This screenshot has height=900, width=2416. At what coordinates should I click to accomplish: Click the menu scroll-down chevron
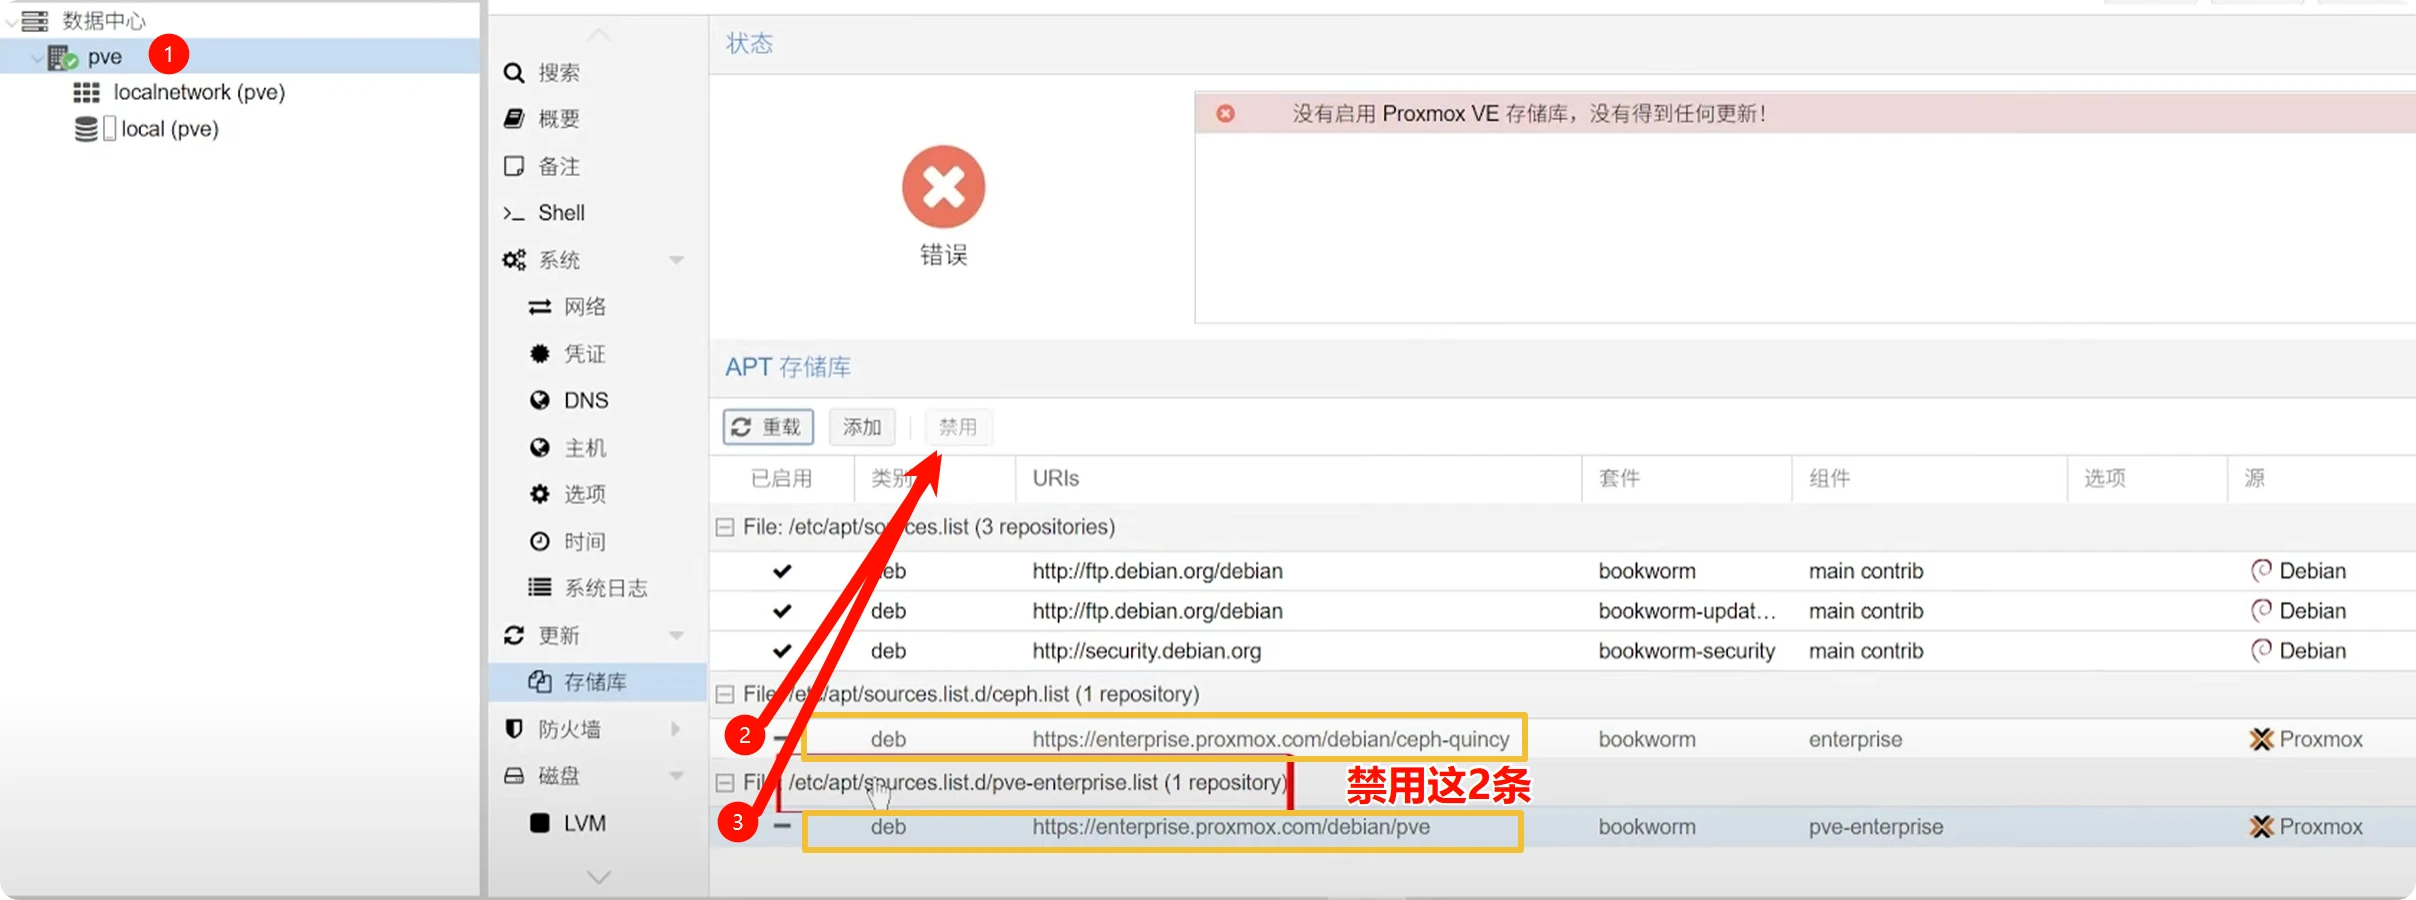point(599,877)
